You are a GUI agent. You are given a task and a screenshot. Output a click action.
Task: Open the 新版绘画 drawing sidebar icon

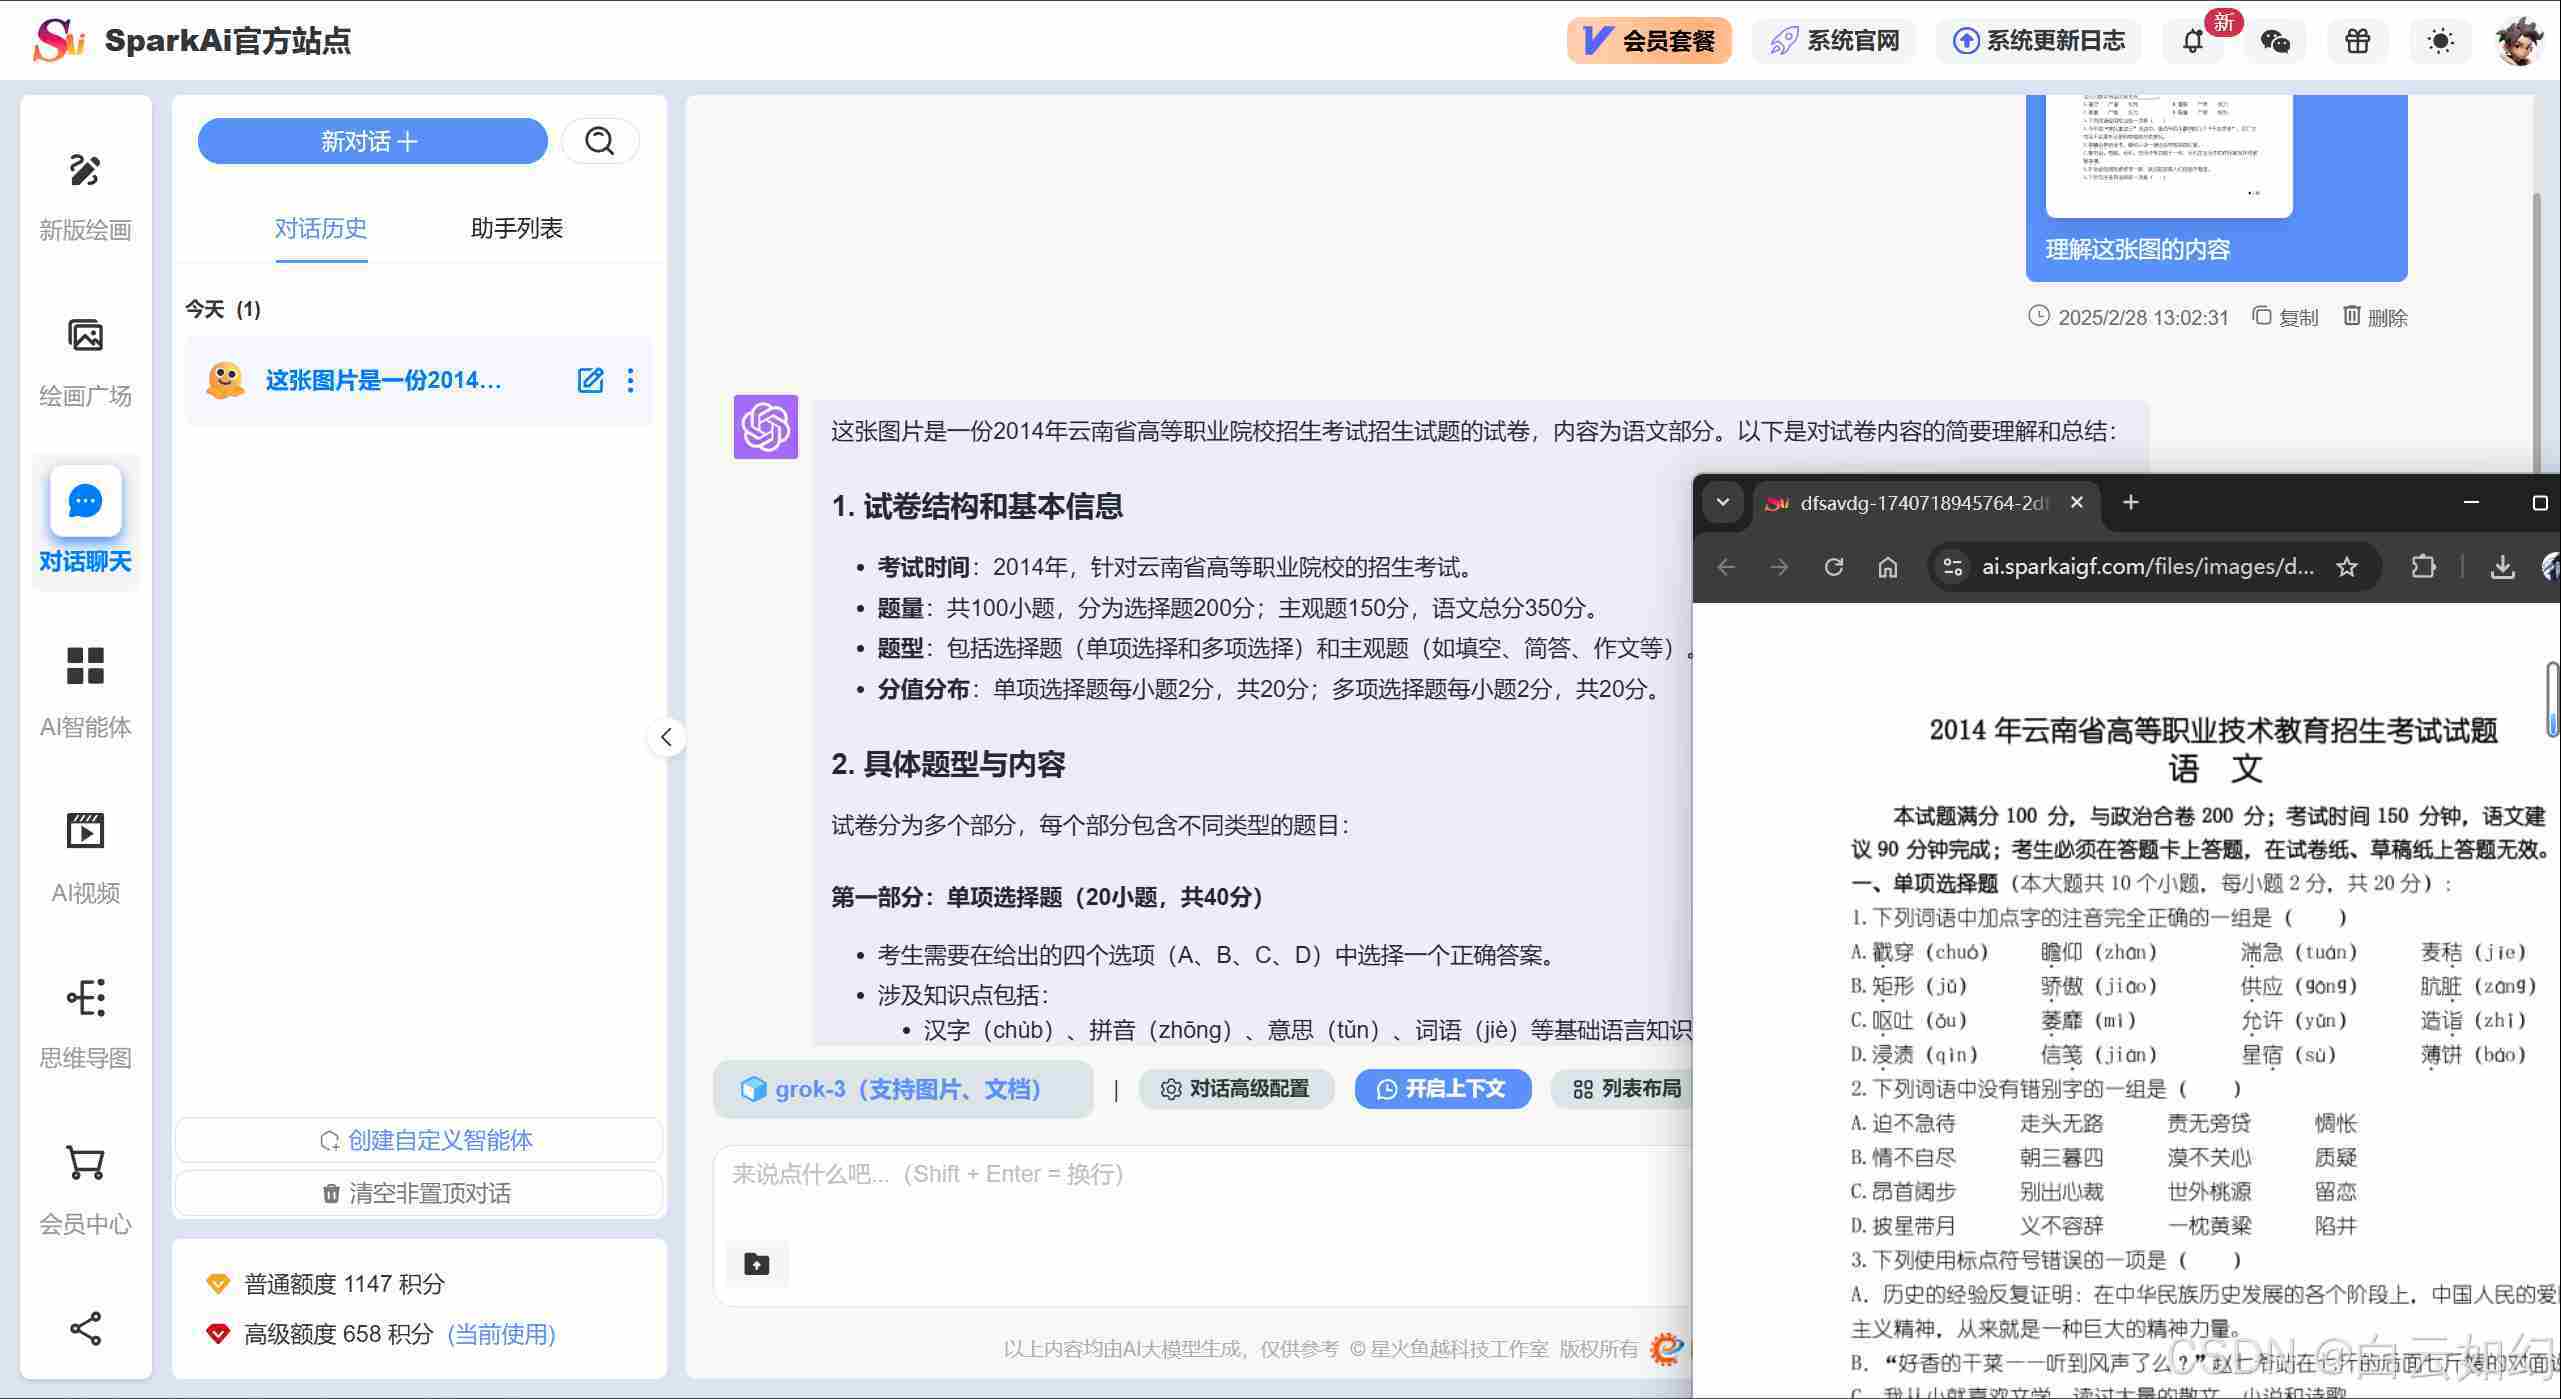[85, 172]
